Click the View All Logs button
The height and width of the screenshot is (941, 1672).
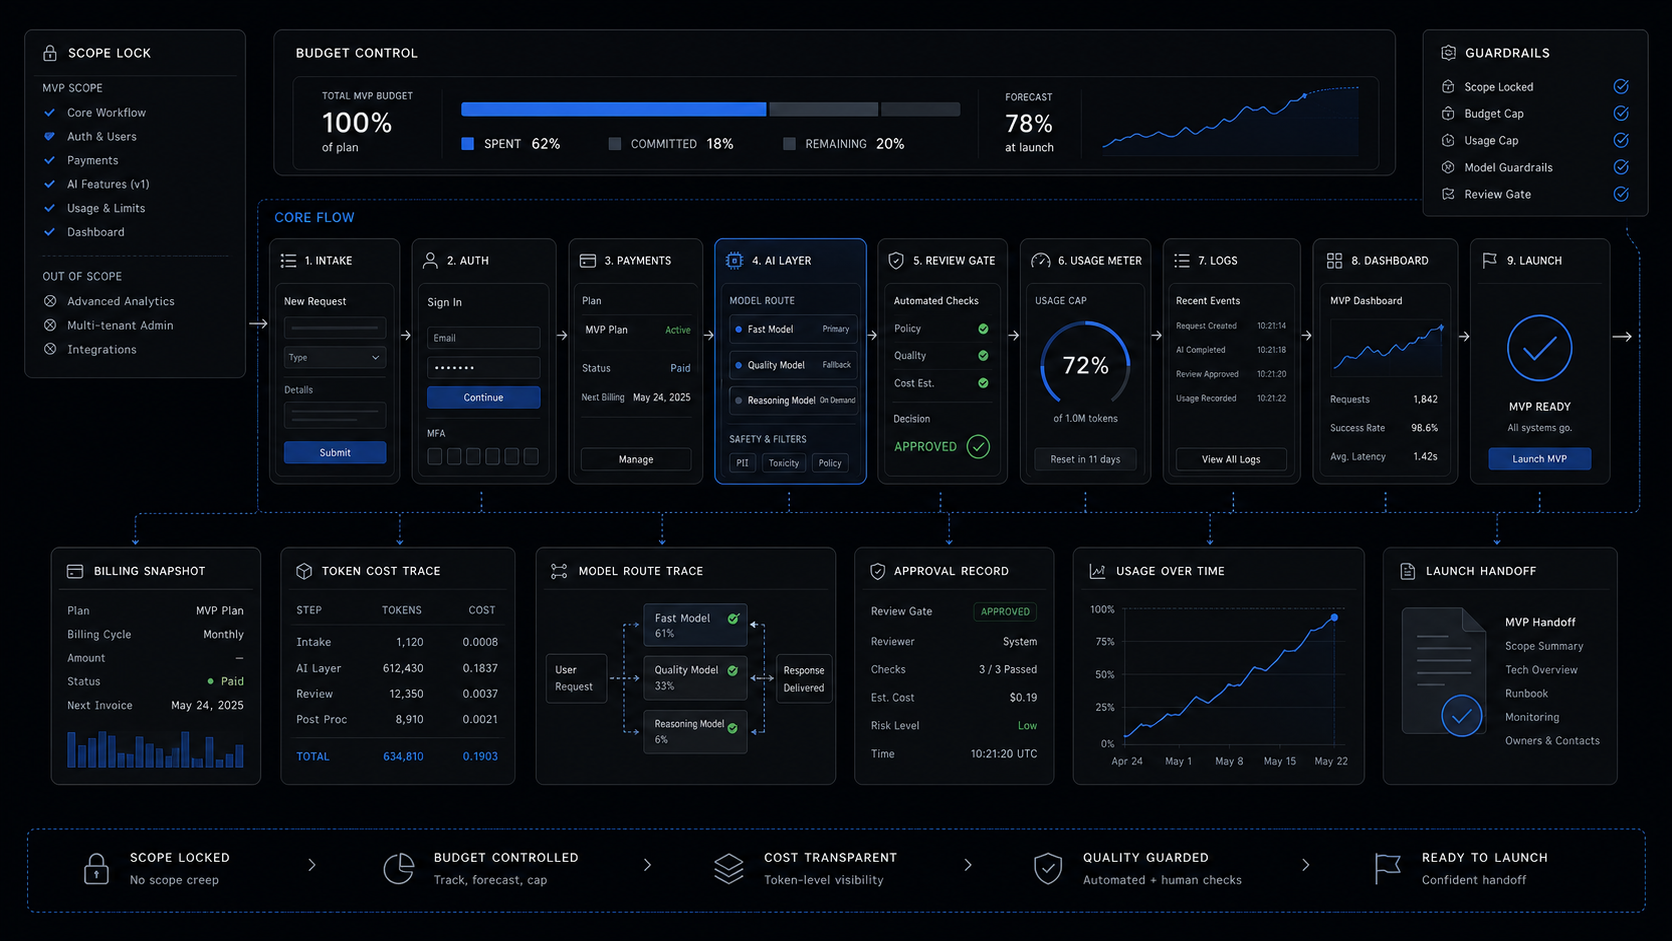[x=1231, y=460]
